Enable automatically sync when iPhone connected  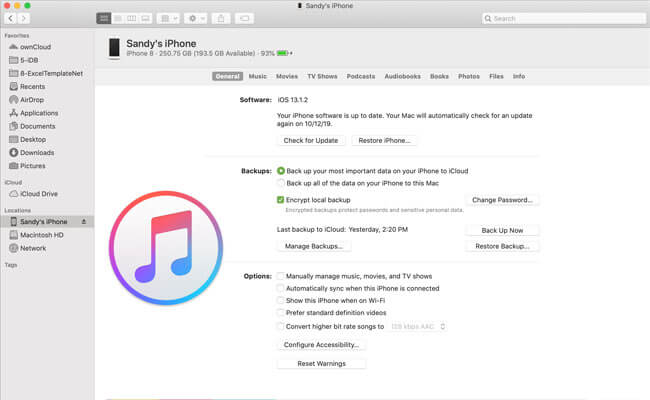281,288
